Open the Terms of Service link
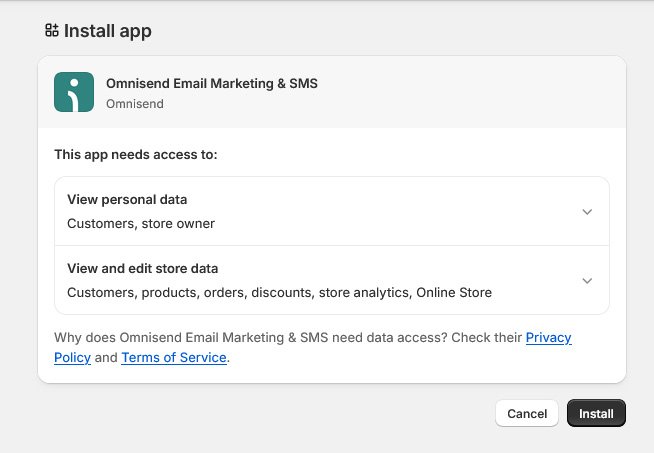 174,357
